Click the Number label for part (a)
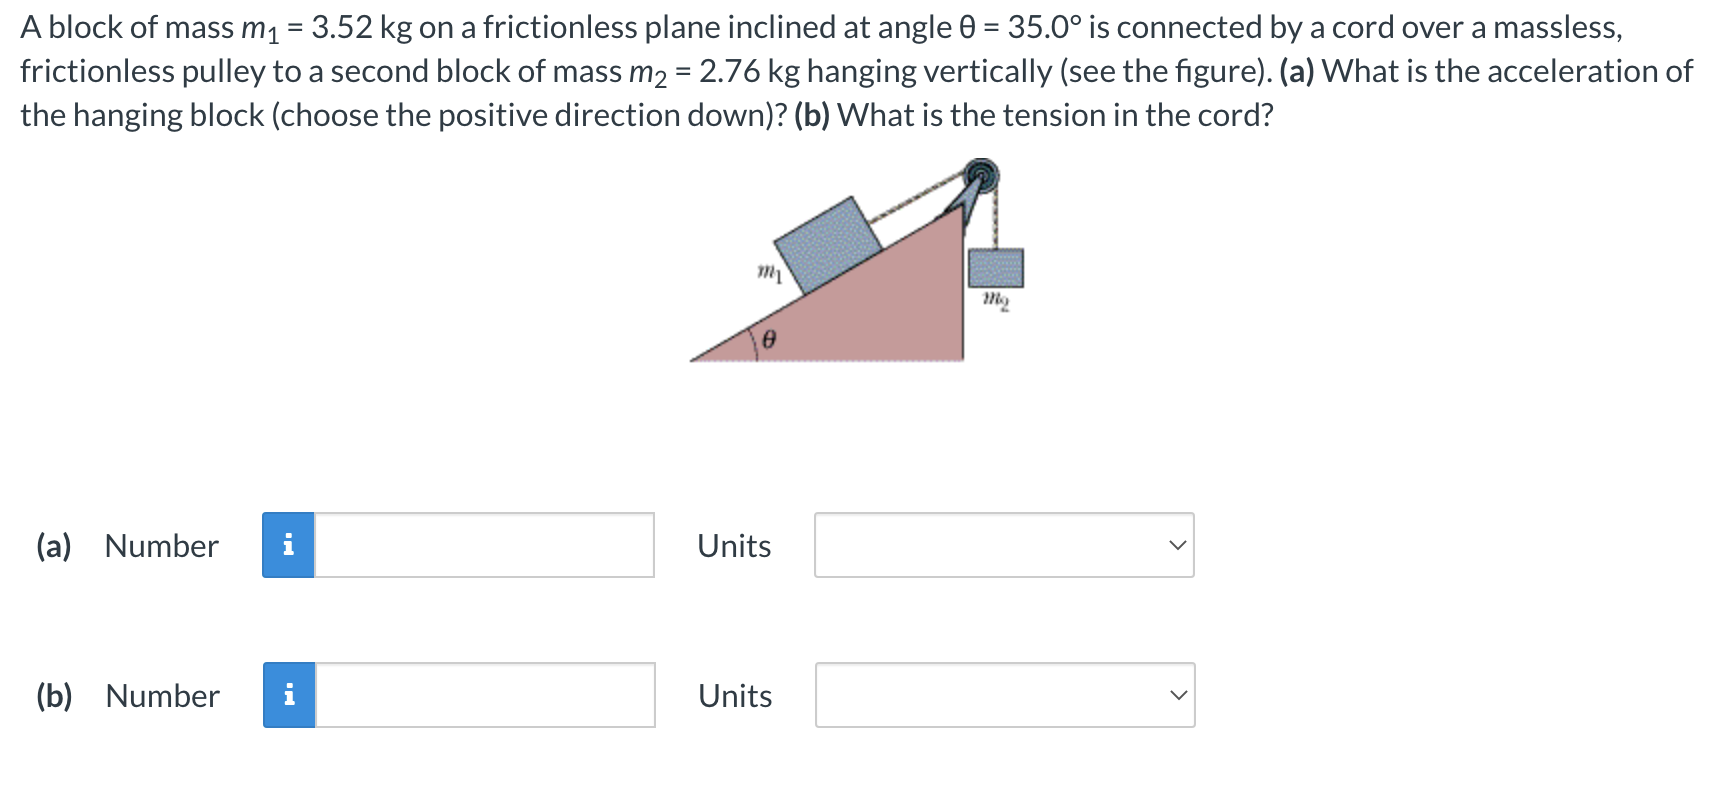 [x=161, y=545]
